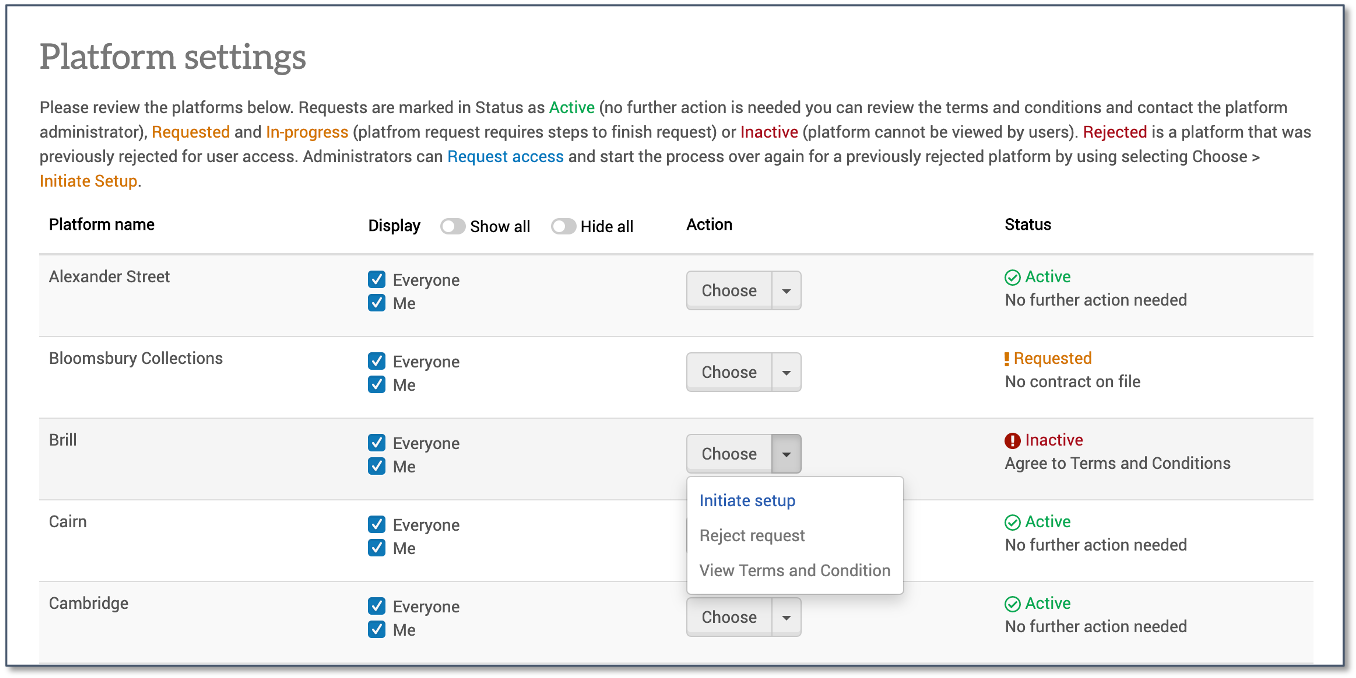1356x678 pixels.
Task: Uncheck the Everyone checkbox for Brill
Action: (378, 443)
